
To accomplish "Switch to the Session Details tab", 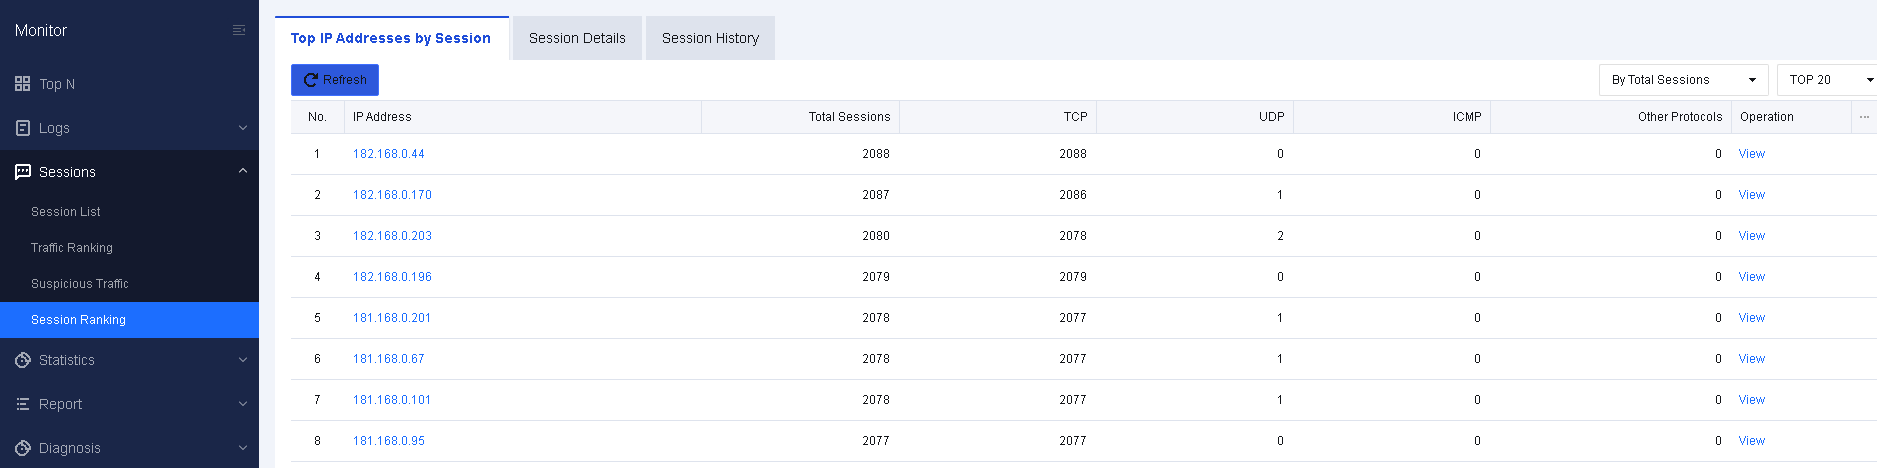I will (577, 38).
